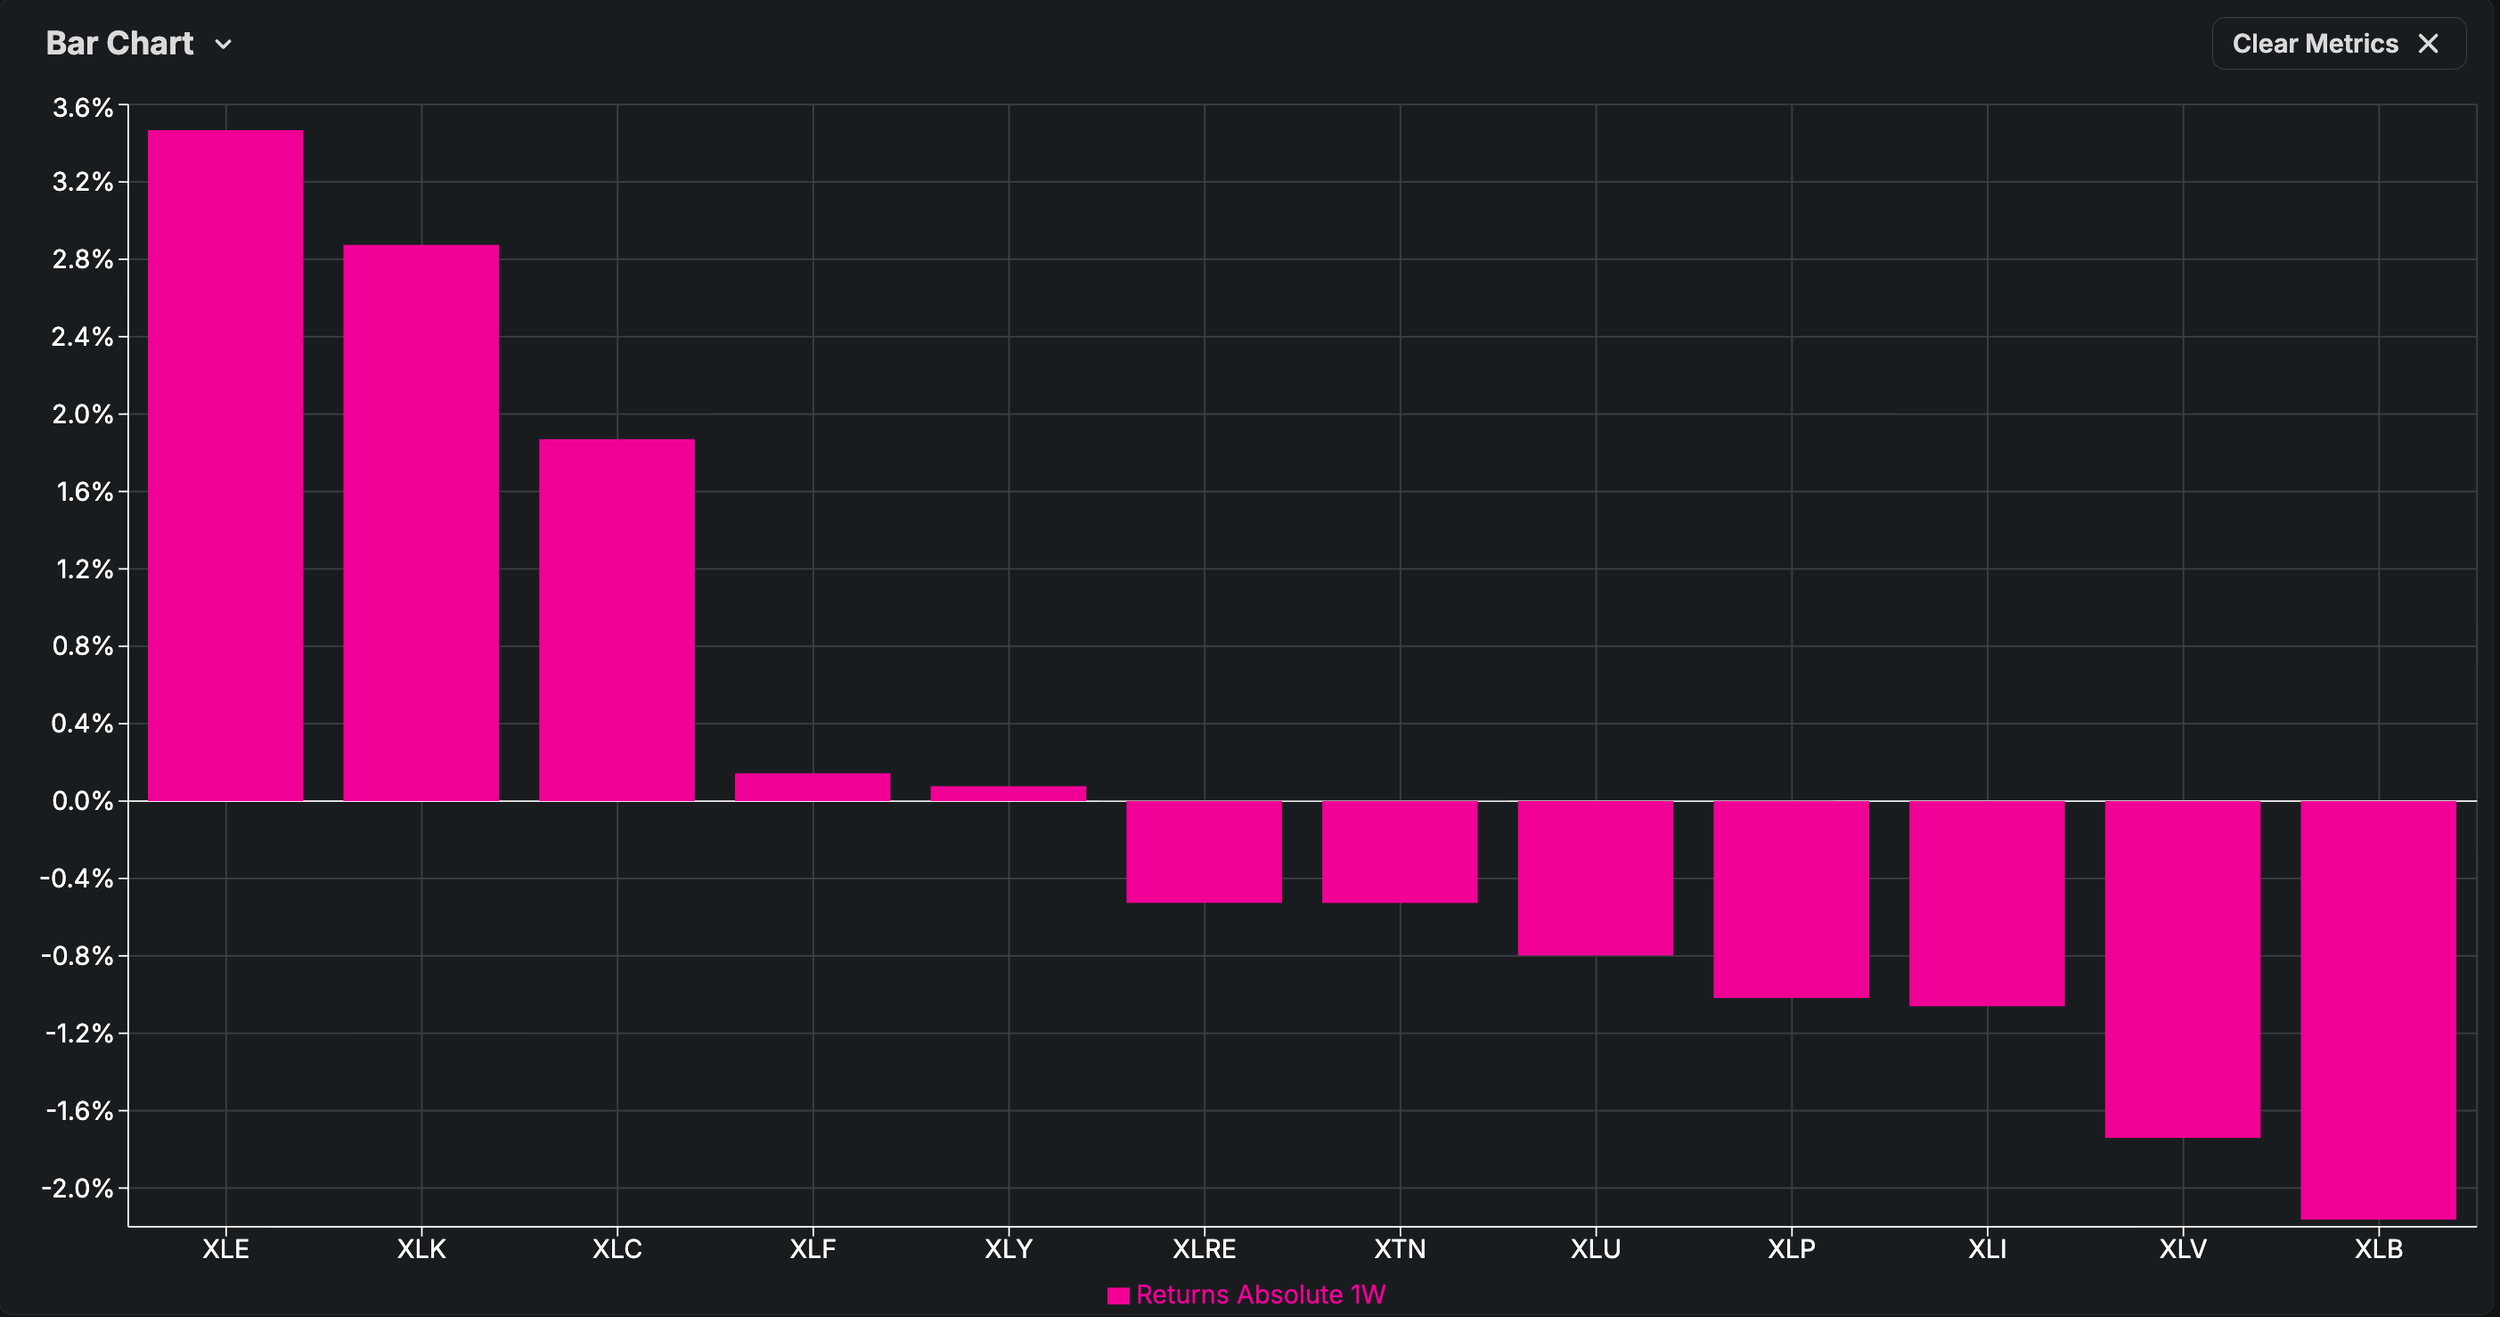Select the XLC bar in the chart
The height and width of the screenshot is (1317, 2500).
pos(617,620)
